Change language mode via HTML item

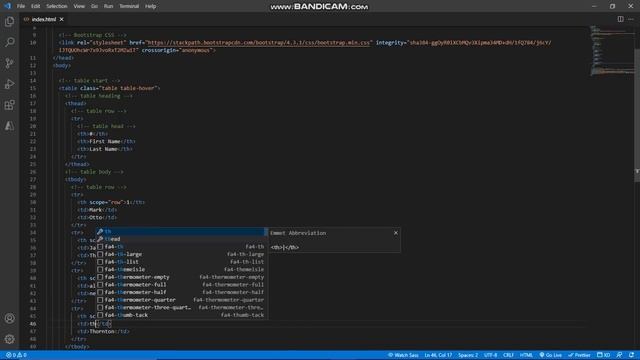pos(526,355)
